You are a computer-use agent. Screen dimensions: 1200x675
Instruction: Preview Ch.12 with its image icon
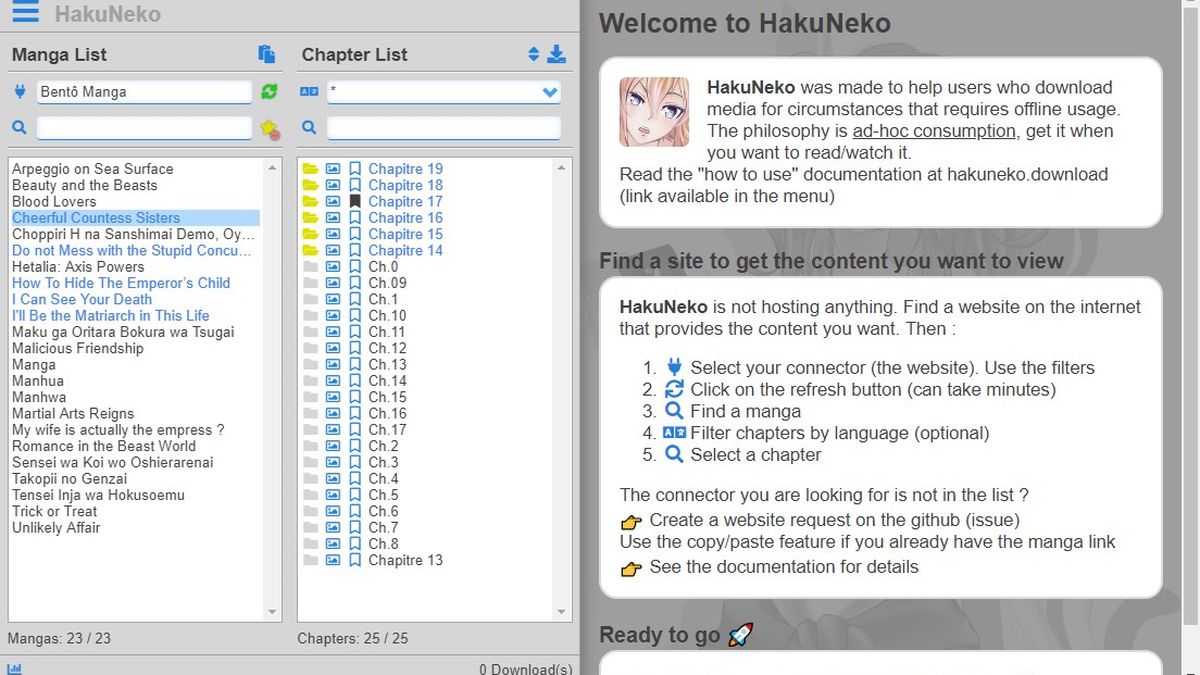[x=333, y=348]
